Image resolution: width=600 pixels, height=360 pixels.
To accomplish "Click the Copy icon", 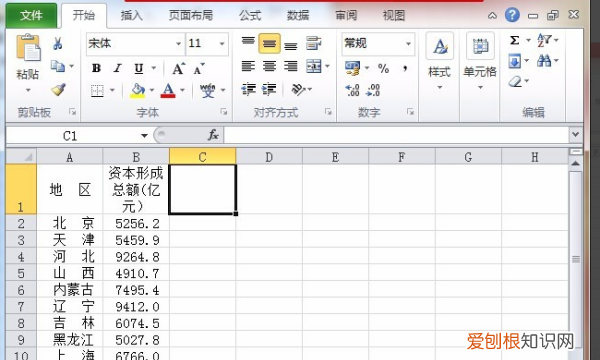I will point(58,66).
